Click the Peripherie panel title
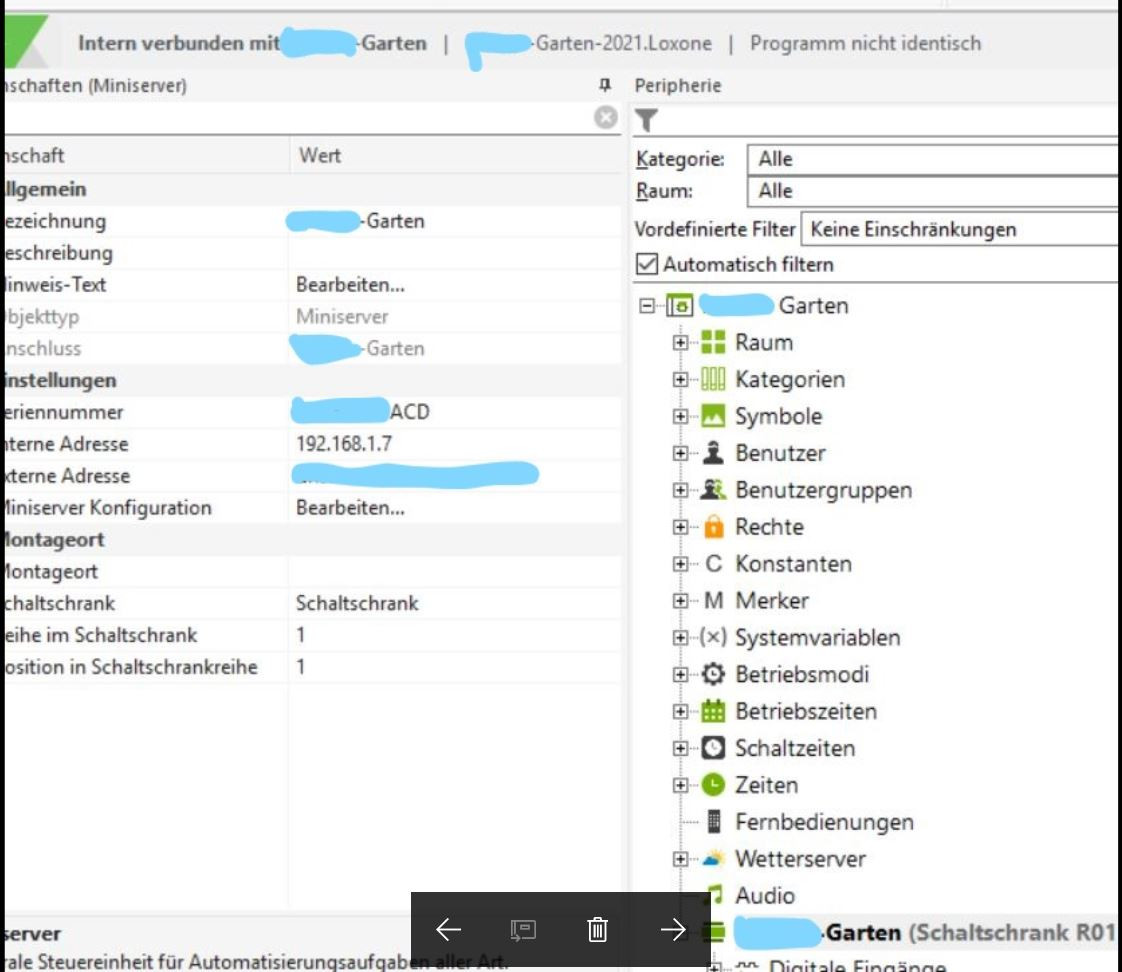 [x=678, y=85]
